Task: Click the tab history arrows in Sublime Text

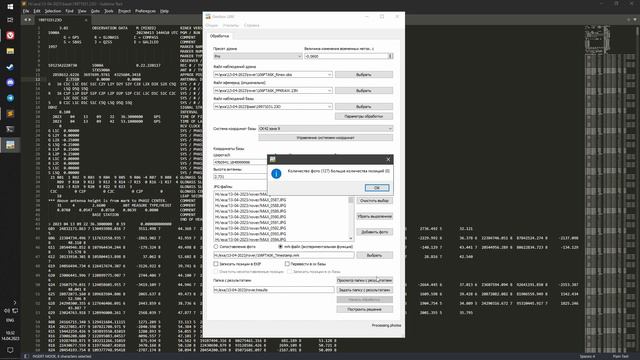Action: pyautogui.click(x=27, y=20)
